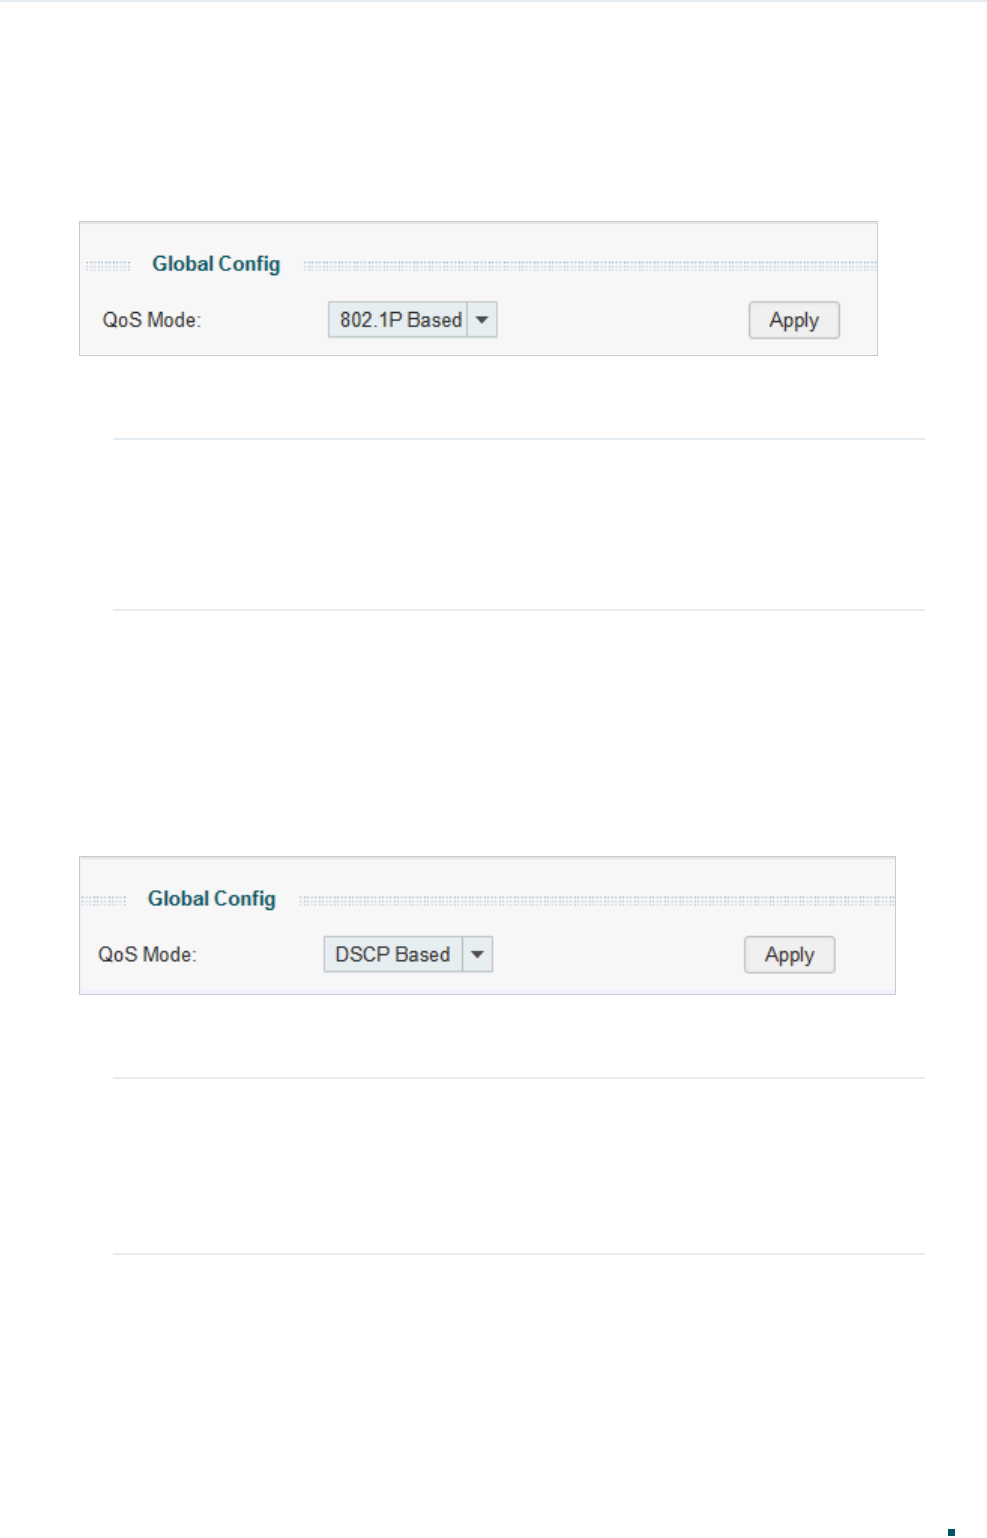The height and width of the screenshot is (1538, 987).
Task: Click empty panel area between 802.1P dropdown and Apply
Action: point(622,320)
